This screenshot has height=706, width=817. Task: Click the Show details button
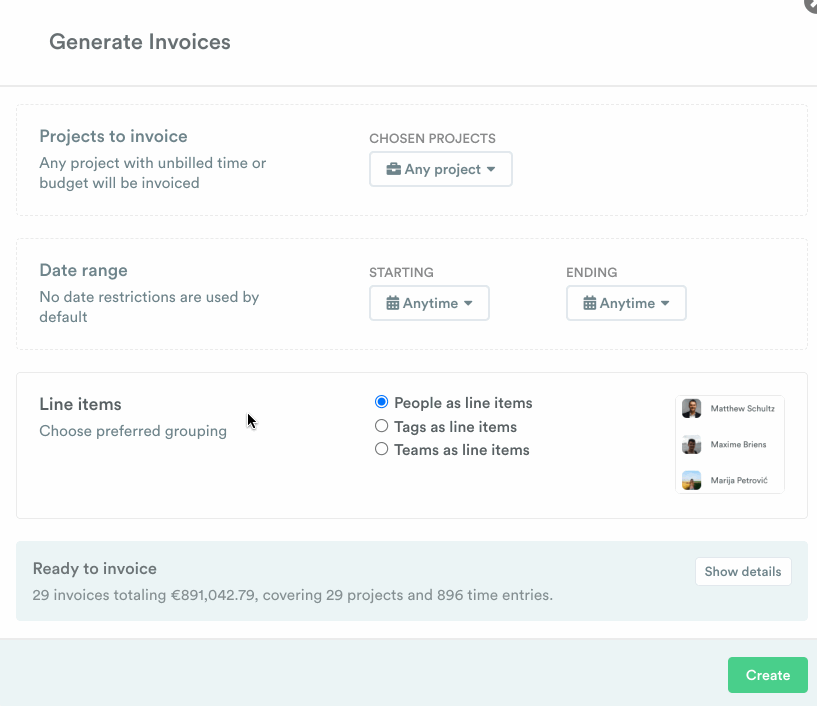click(743, 571)
